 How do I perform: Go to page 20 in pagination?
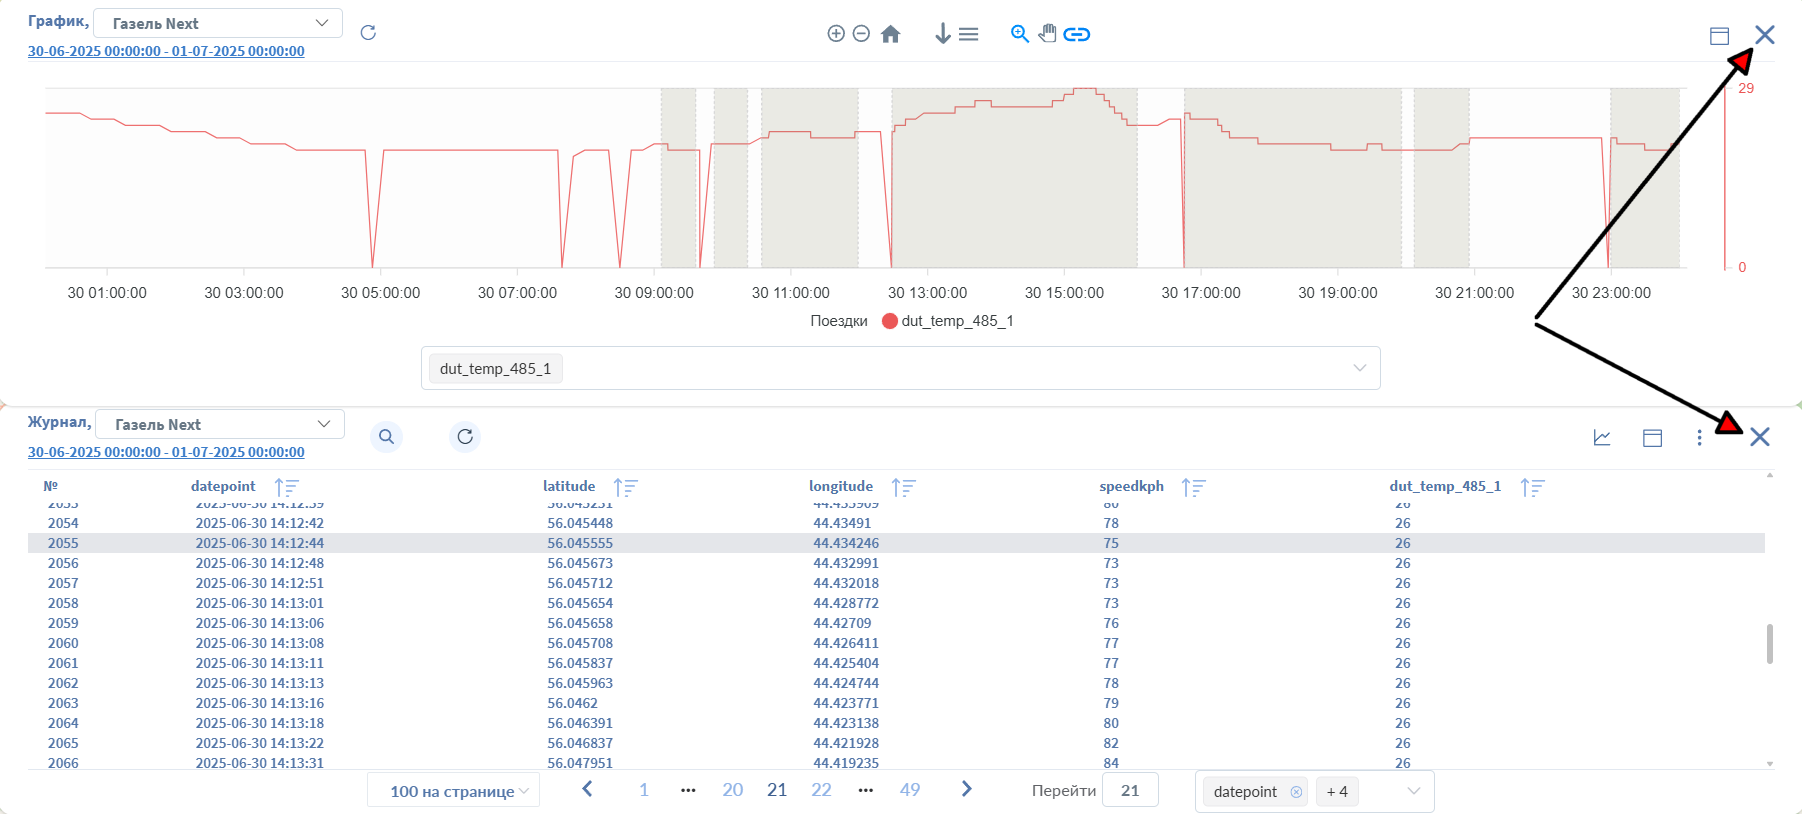[732, 790]
